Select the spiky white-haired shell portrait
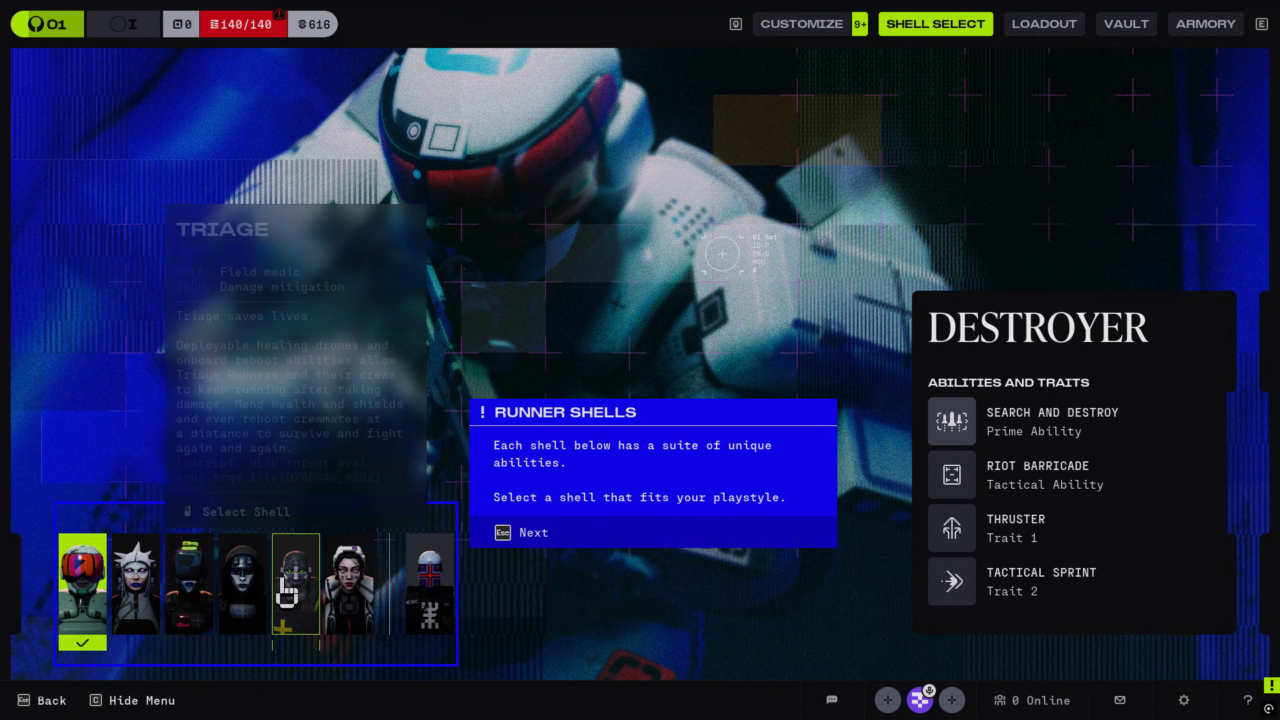1280x720 pixels. 136,584
